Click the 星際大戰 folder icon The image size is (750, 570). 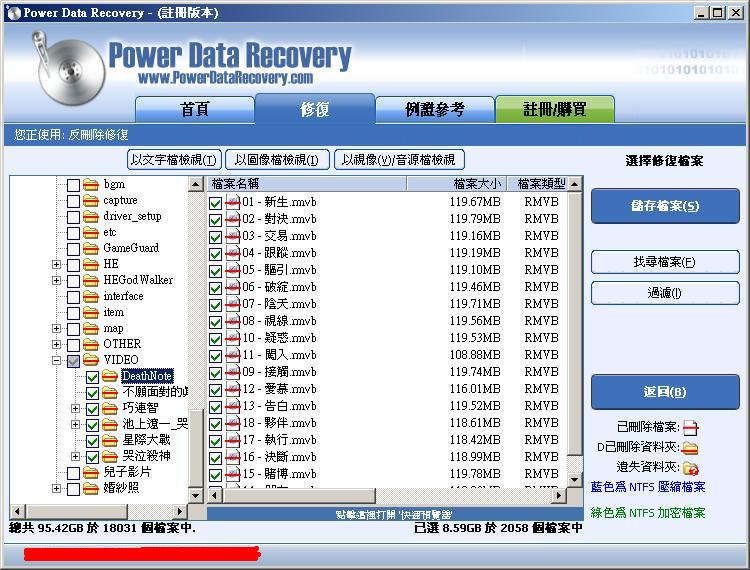point(110,440)
